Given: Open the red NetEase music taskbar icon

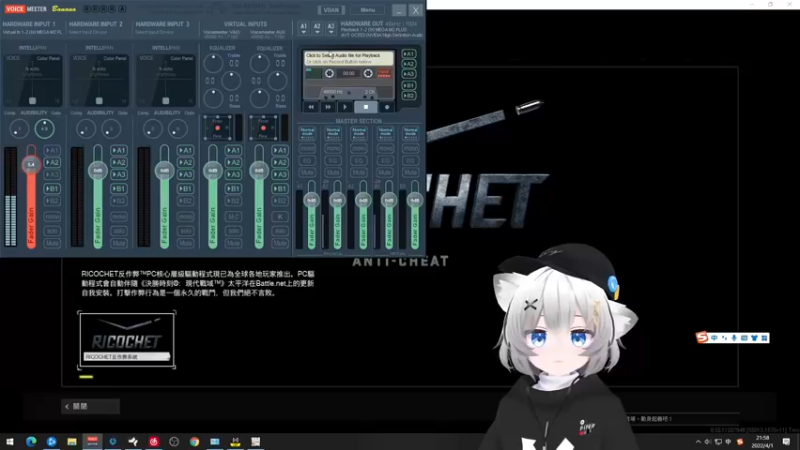Looking at the screenshot, I should [154, 441].
